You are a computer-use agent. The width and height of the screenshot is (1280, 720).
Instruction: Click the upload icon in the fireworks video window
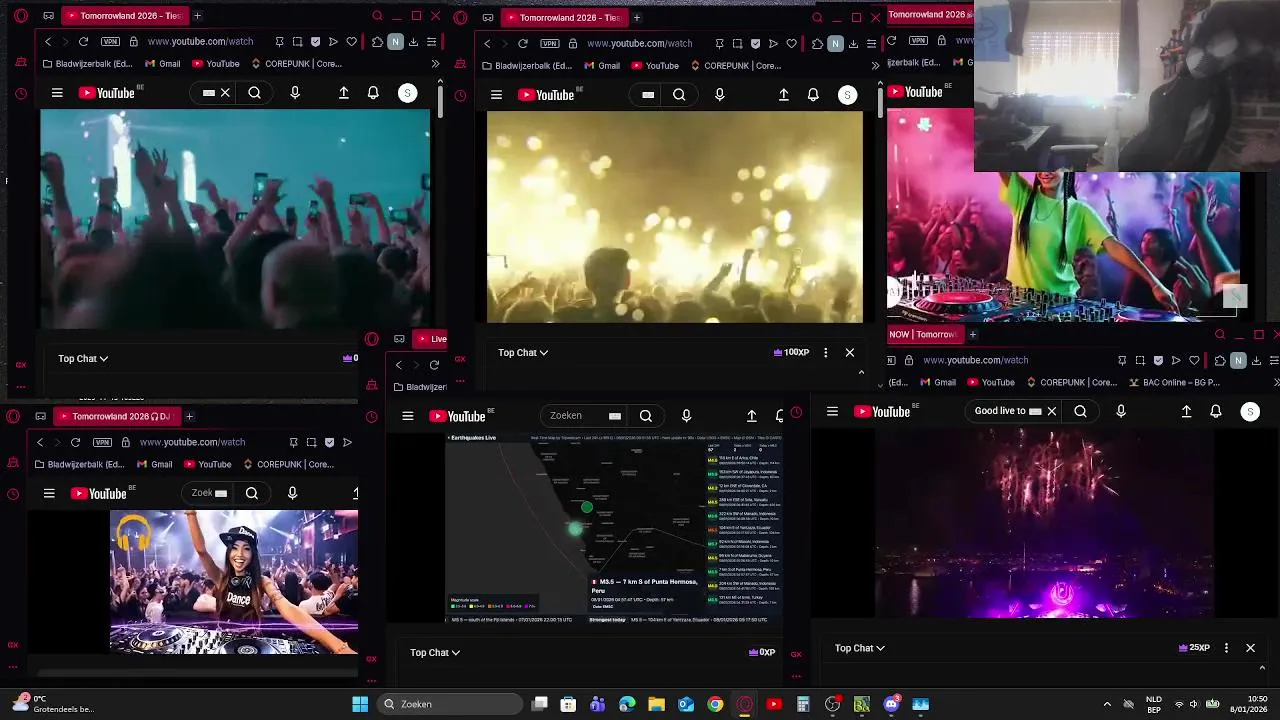click(1187, 411)
